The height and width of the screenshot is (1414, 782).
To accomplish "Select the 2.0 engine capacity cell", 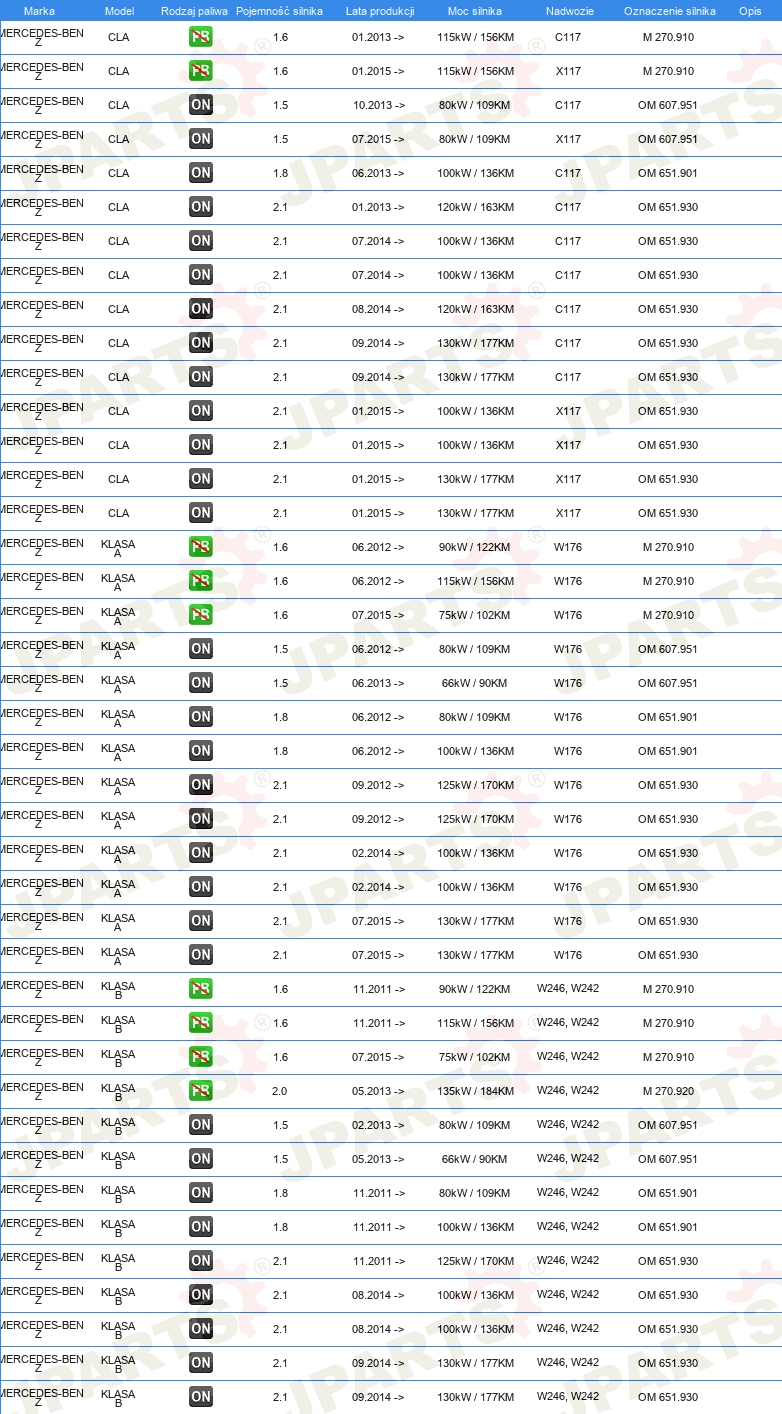I will pyautogui.click(x=280, y=1091).
